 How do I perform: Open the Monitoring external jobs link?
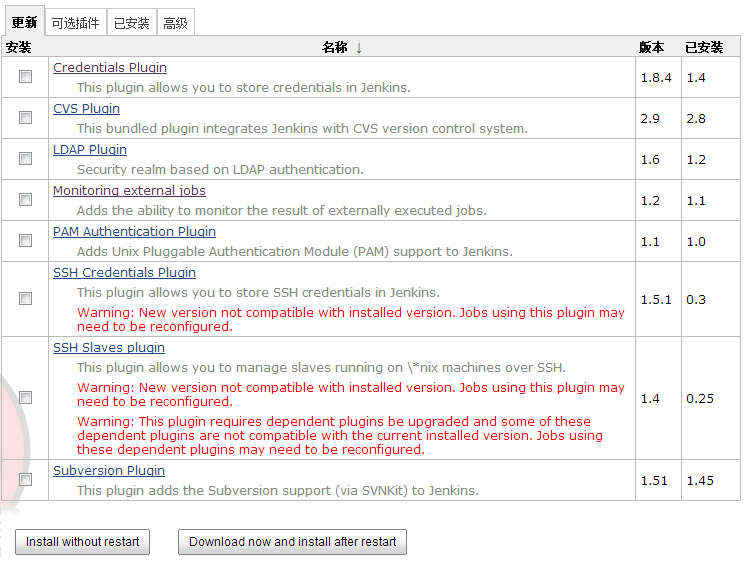129,191
